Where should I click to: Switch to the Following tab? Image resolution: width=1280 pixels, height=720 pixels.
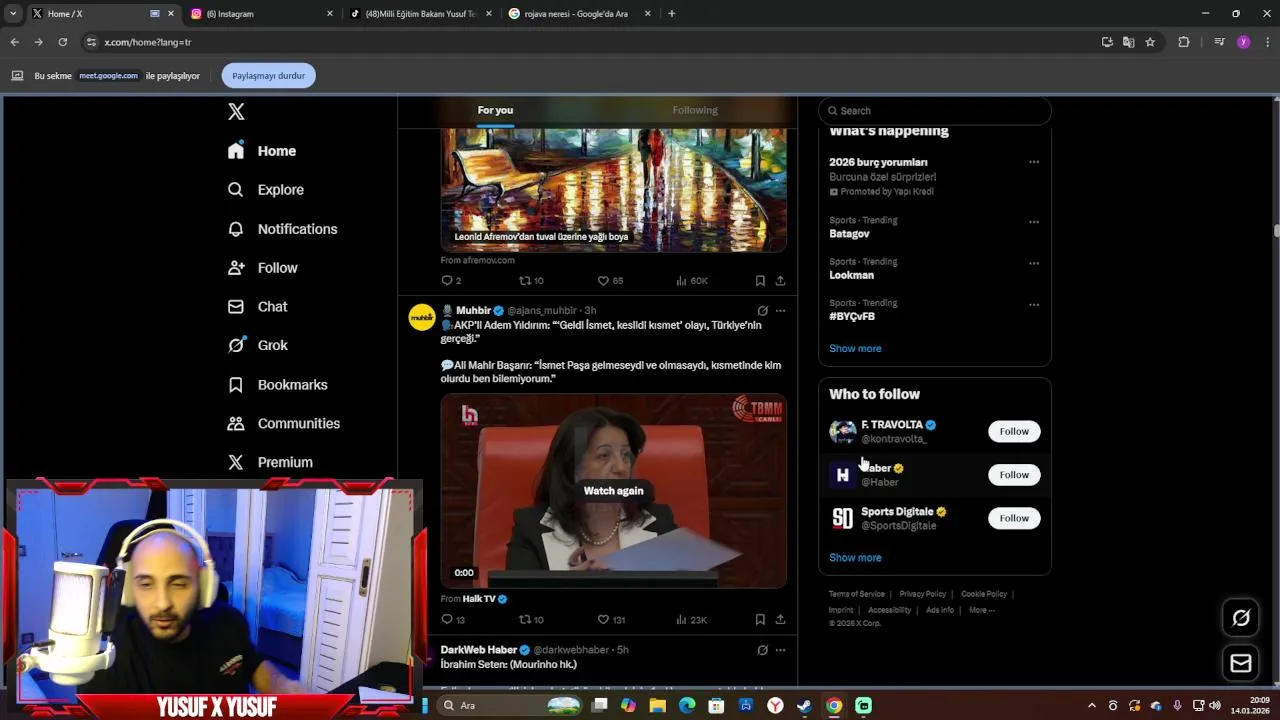[695, 110]
